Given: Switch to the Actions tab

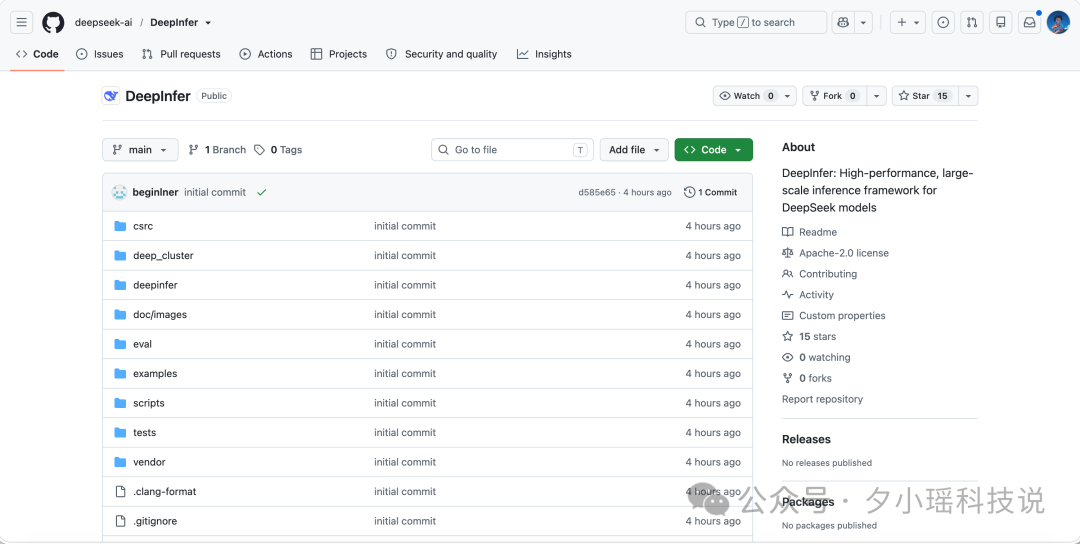Looking at the screenshot, I should (266, 54).
